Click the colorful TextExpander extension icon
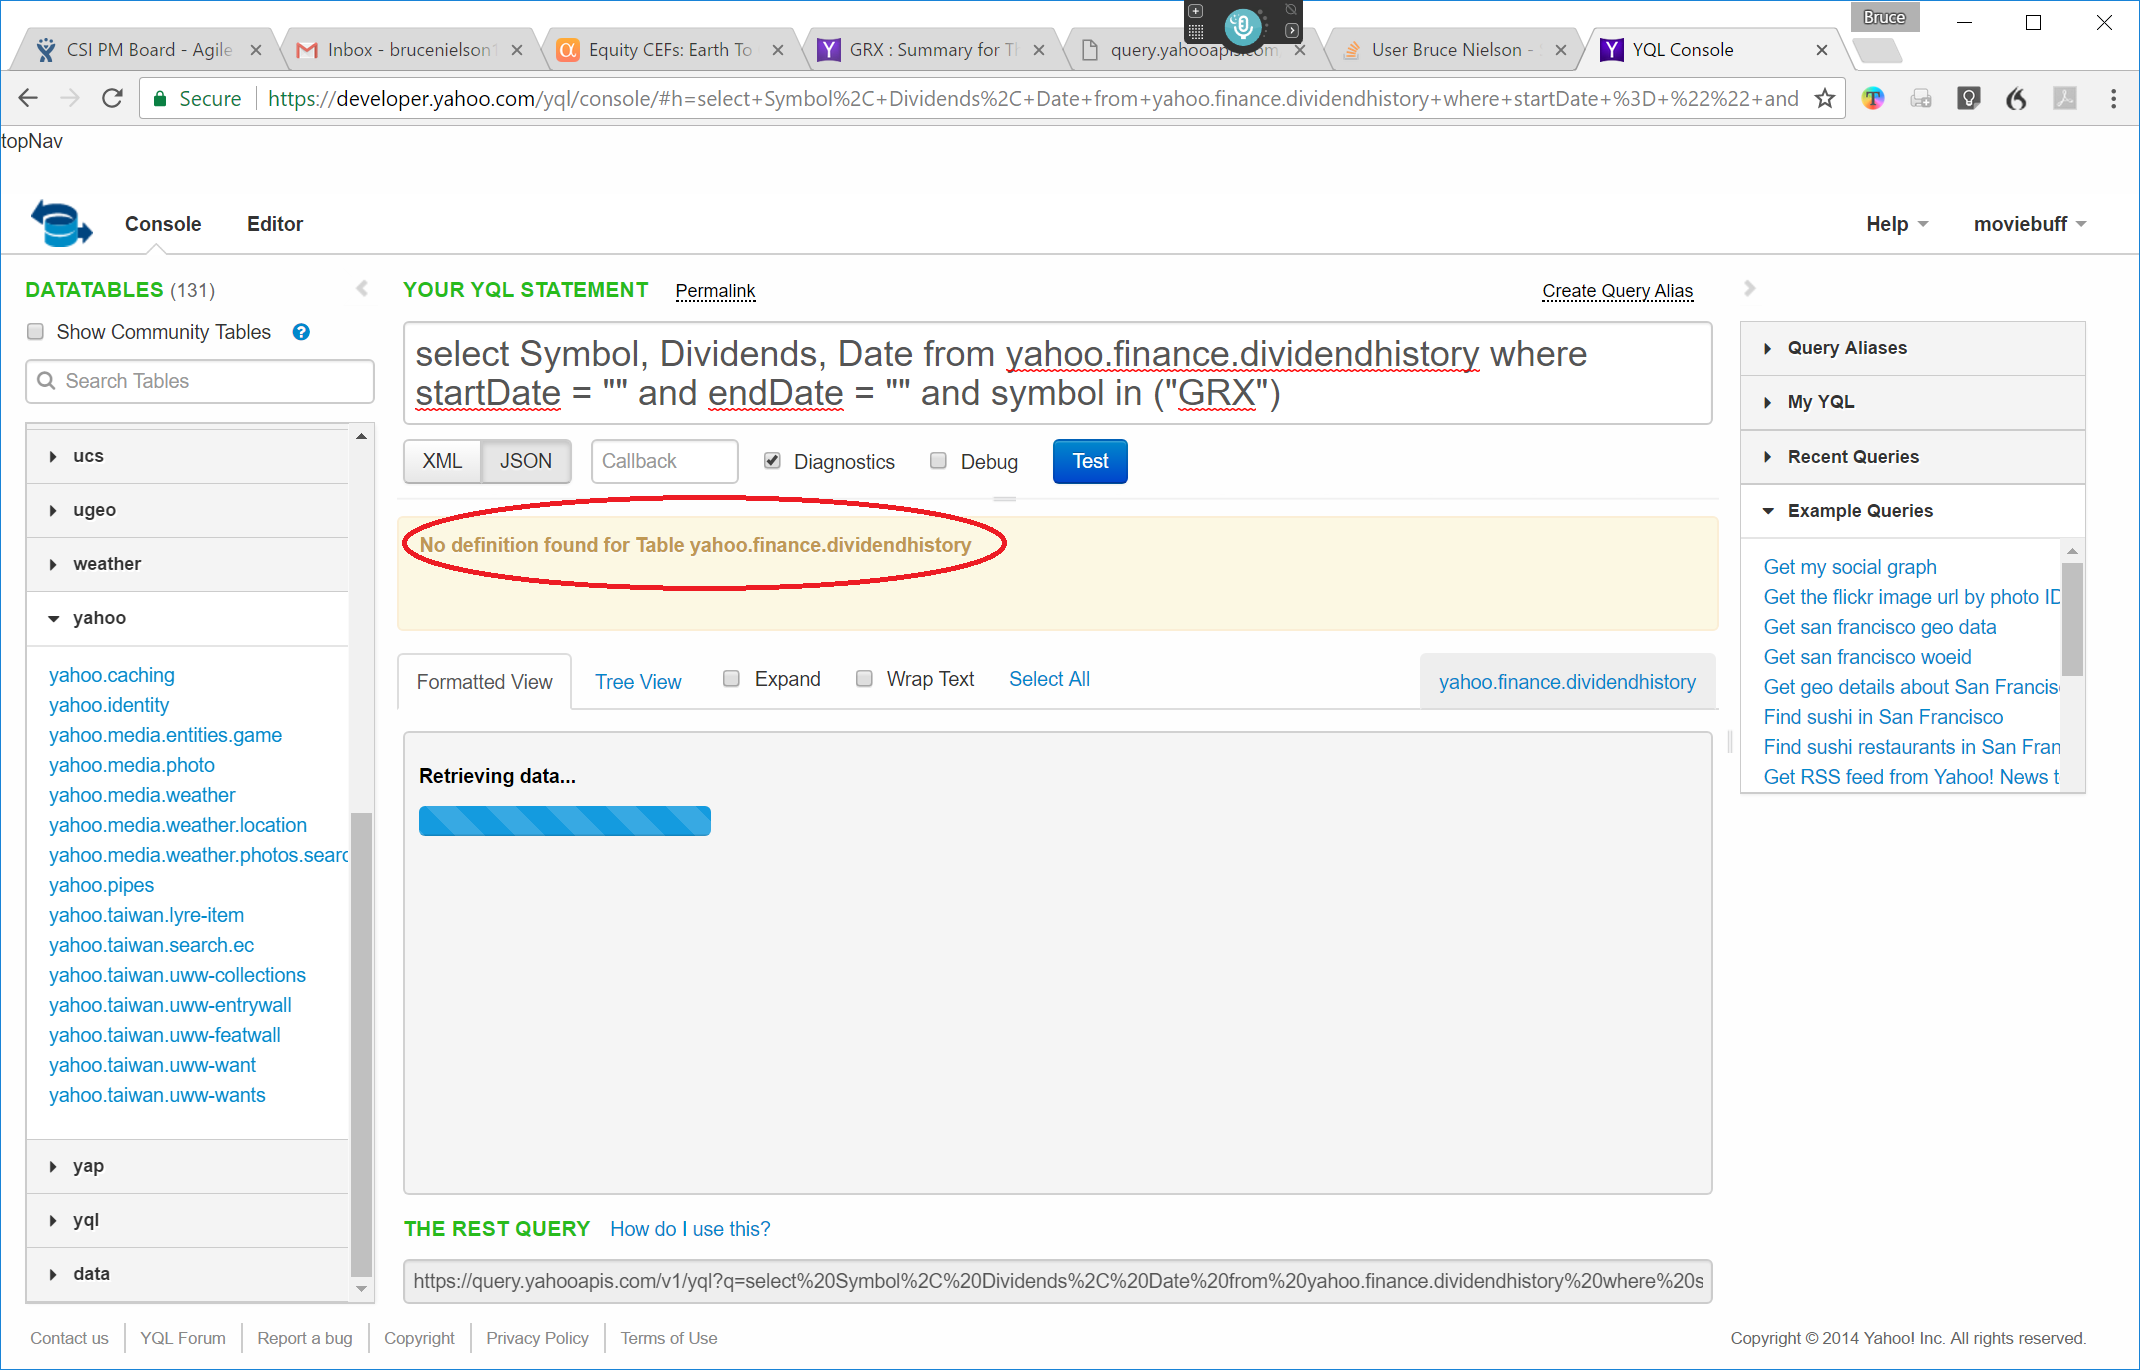The height and width of the screenshot is (1370, 2140). (1873, 98)
